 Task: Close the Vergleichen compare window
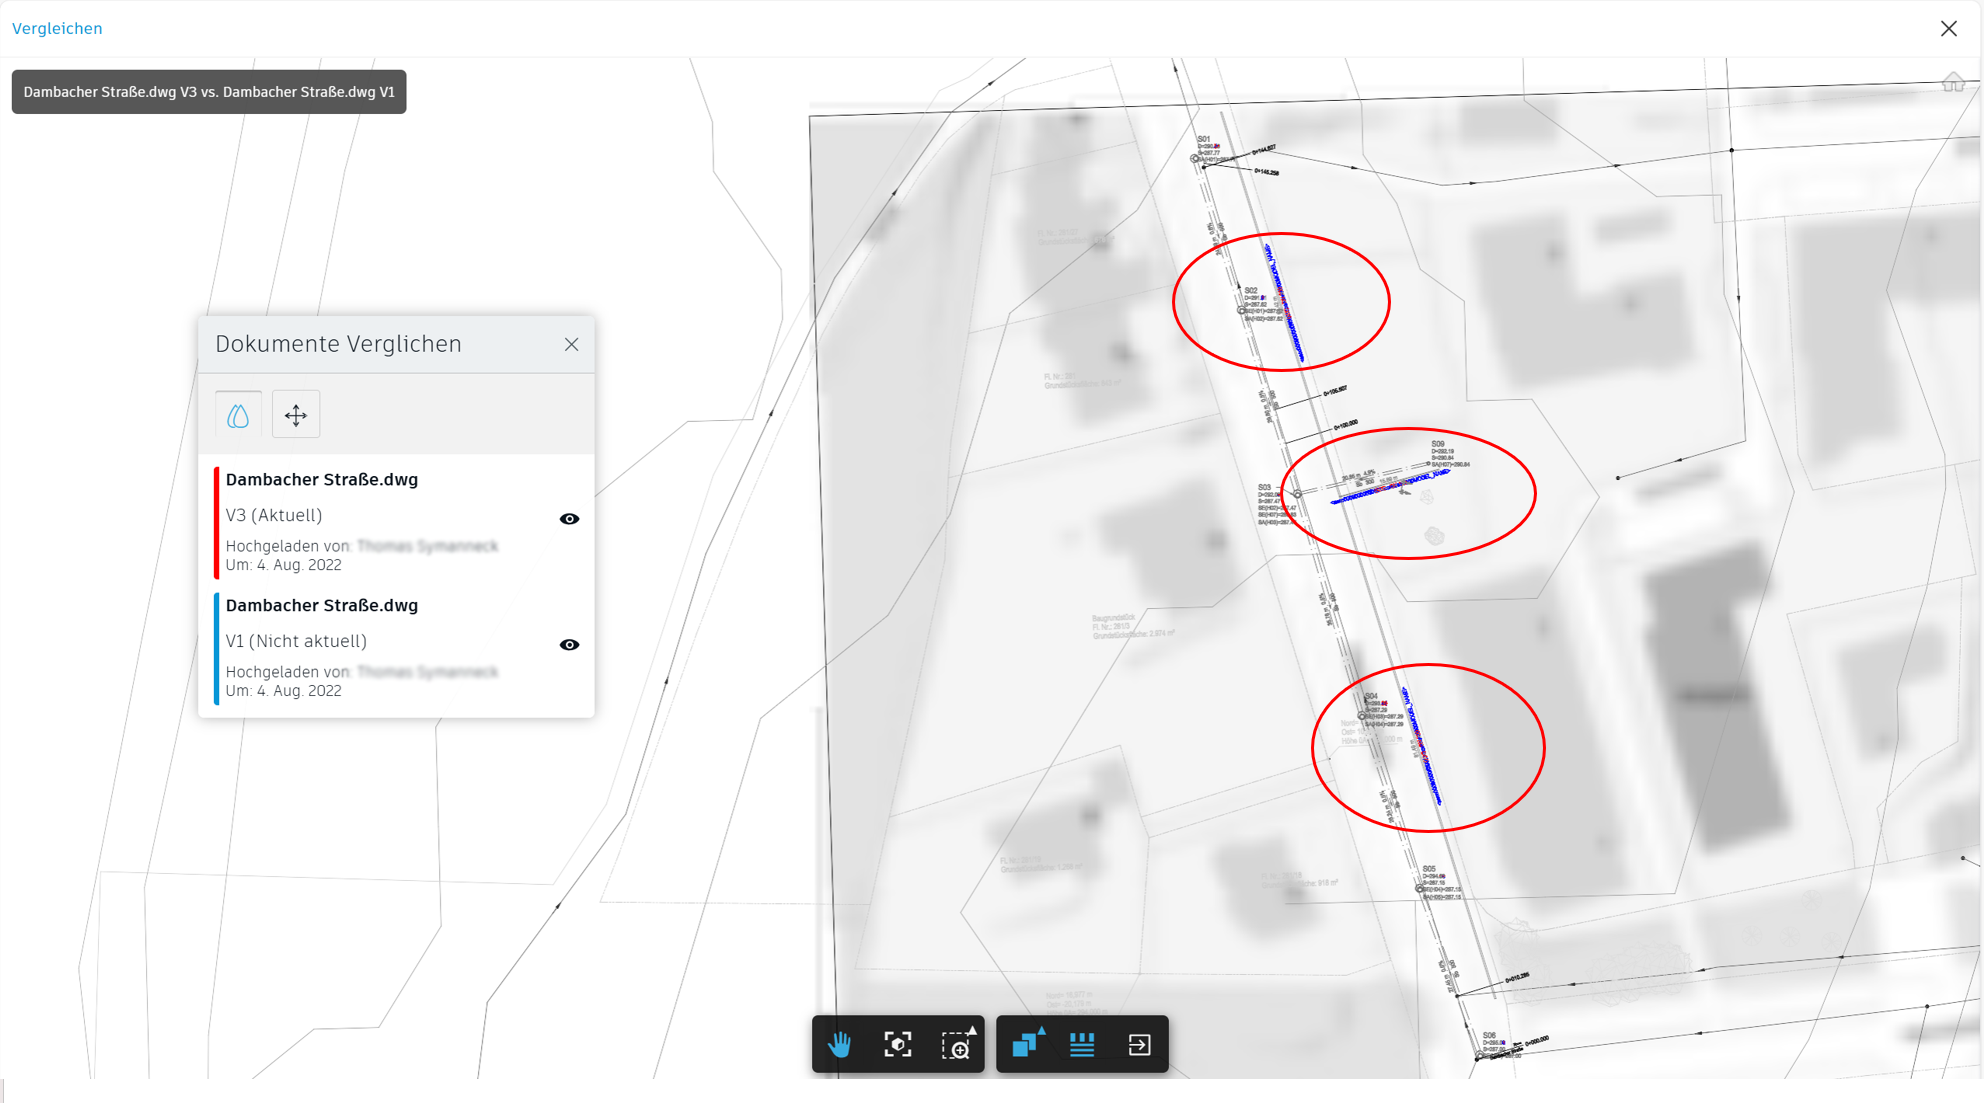point(1948,28)
